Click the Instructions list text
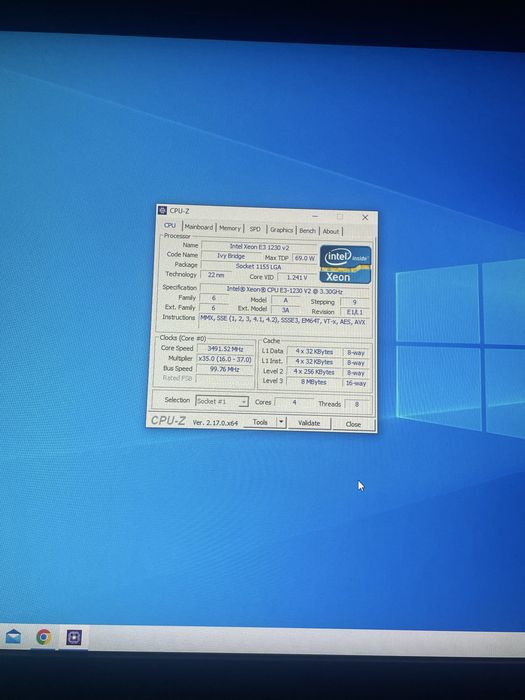This screenshot has height=700, width=525. tap(283, 322)
